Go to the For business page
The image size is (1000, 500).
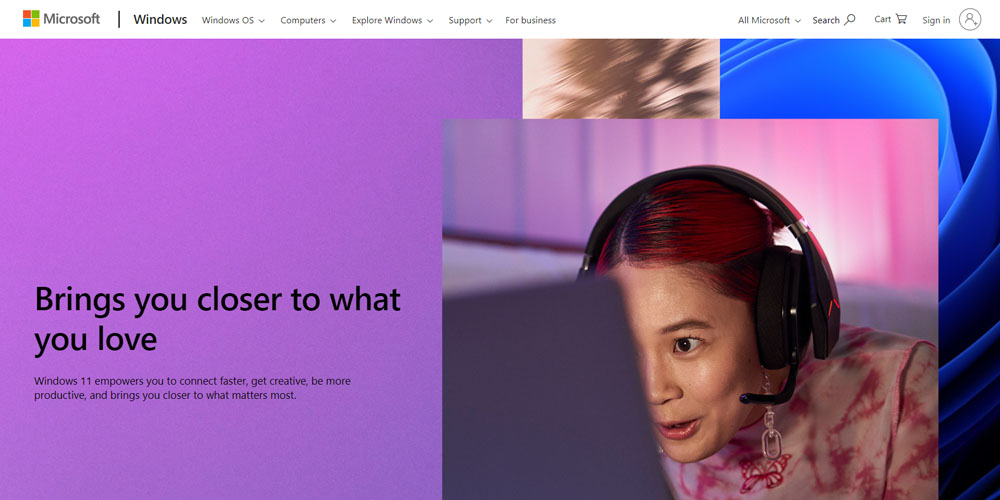tap(530, 20)
